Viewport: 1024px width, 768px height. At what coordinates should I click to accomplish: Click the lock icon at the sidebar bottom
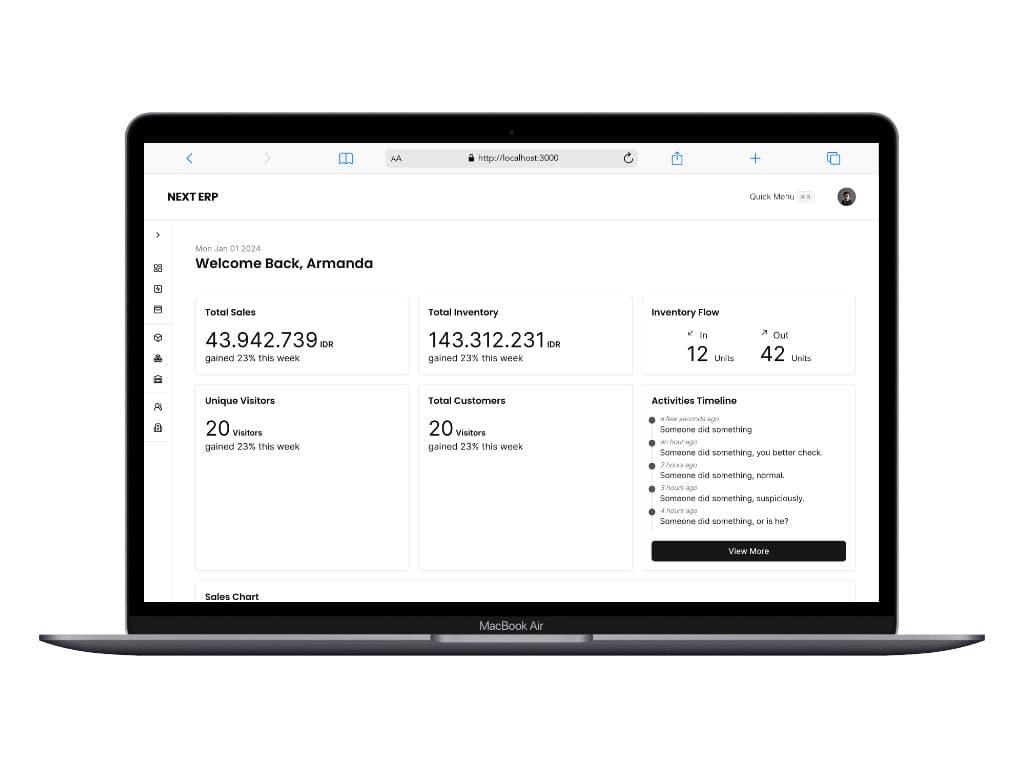coord(158,427)
